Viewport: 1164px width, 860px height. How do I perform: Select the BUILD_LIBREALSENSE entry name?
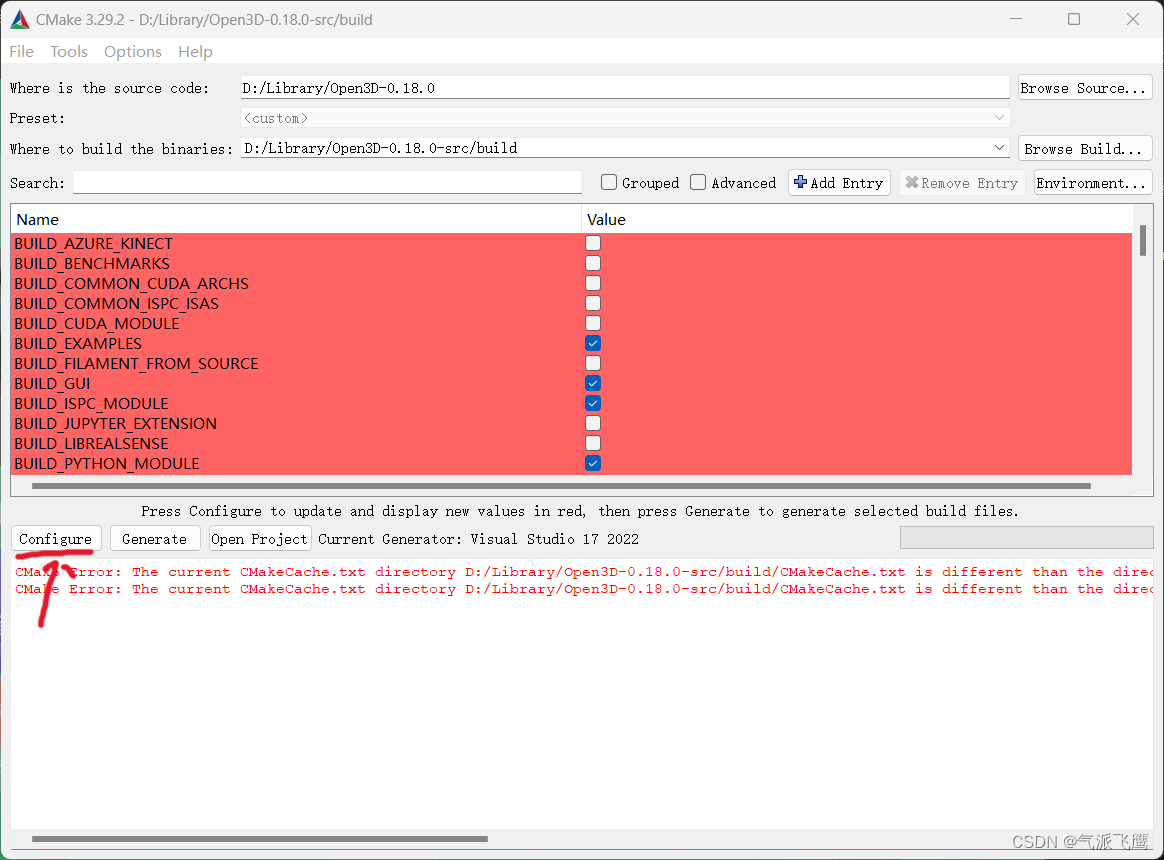tap(91, 444)
